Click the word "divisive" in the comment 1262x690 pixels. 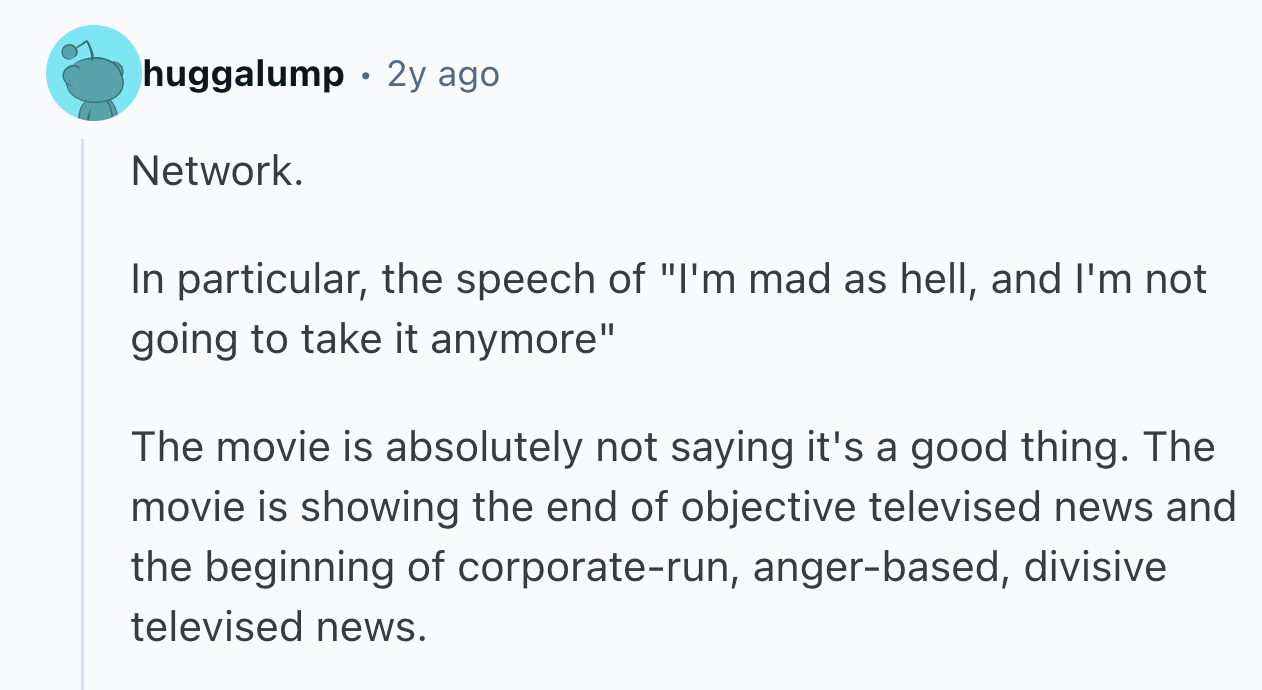tap(1095, 567)
